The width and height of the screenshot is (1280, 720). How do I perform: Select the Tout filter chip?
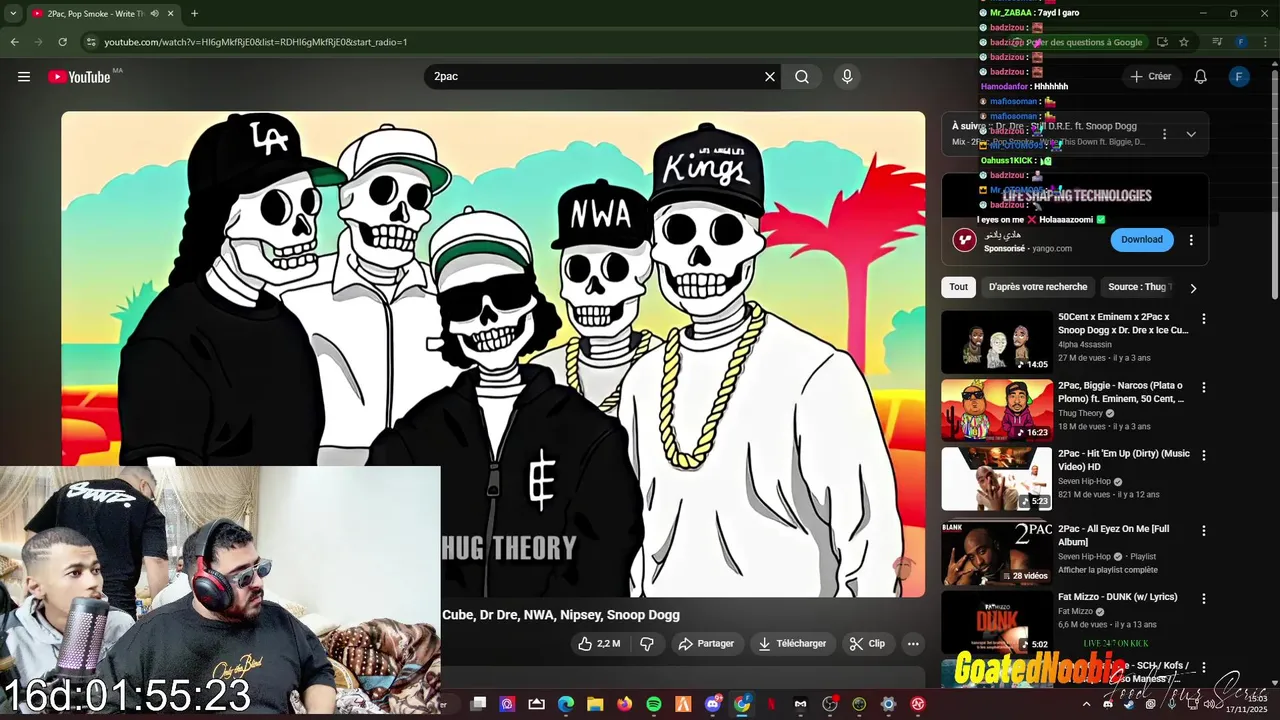pyautogui.click(x=959, y=287)
